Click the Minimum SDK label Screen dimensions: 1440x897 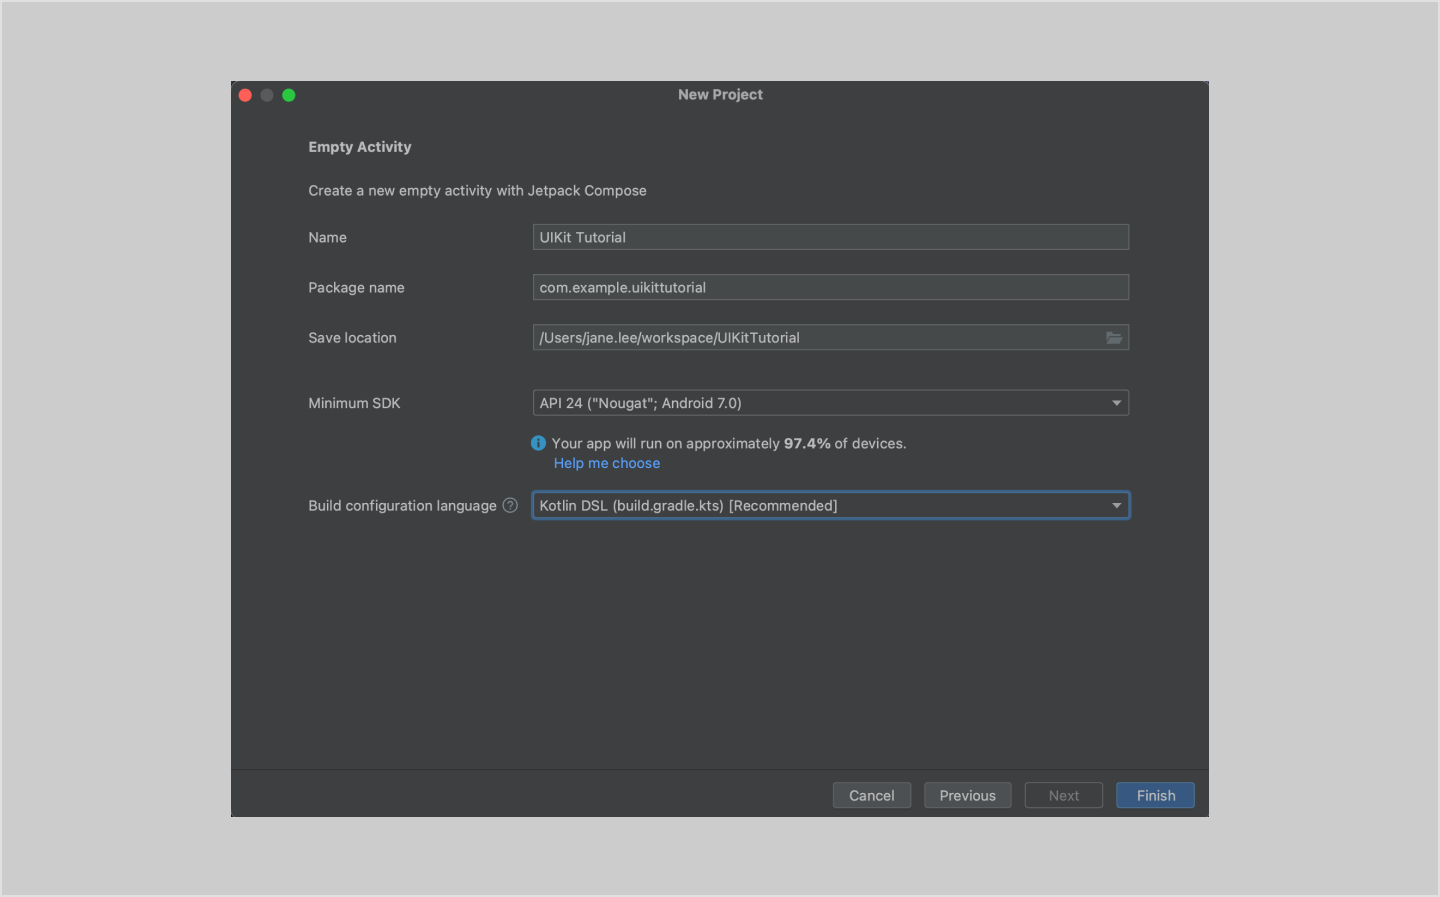pyautogui.click(x=354, y=403)
